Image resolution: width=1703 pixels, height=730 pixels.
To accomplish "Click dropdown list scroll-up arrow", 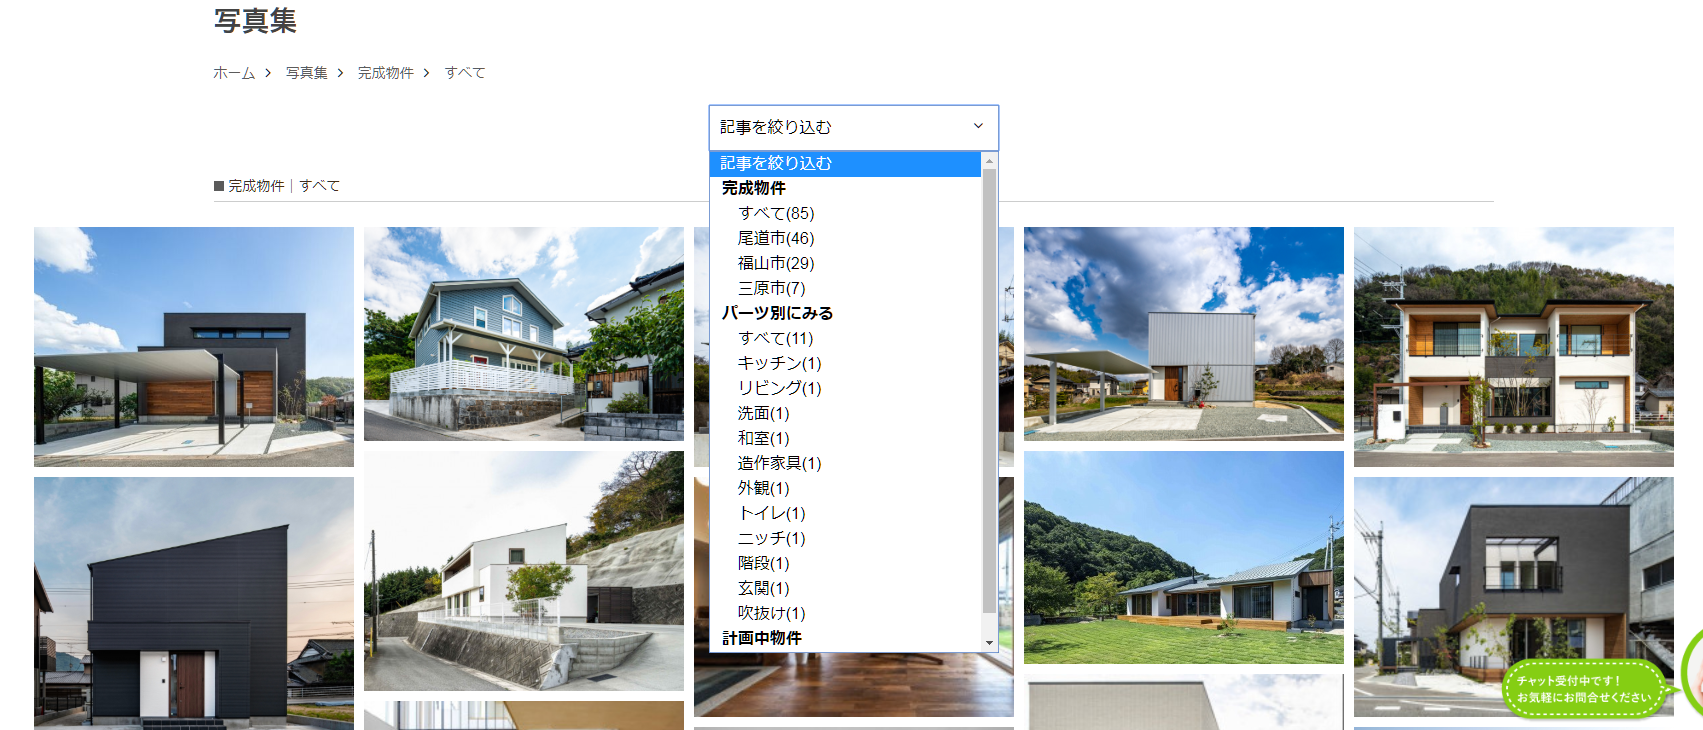I will (x=989, y=160).
